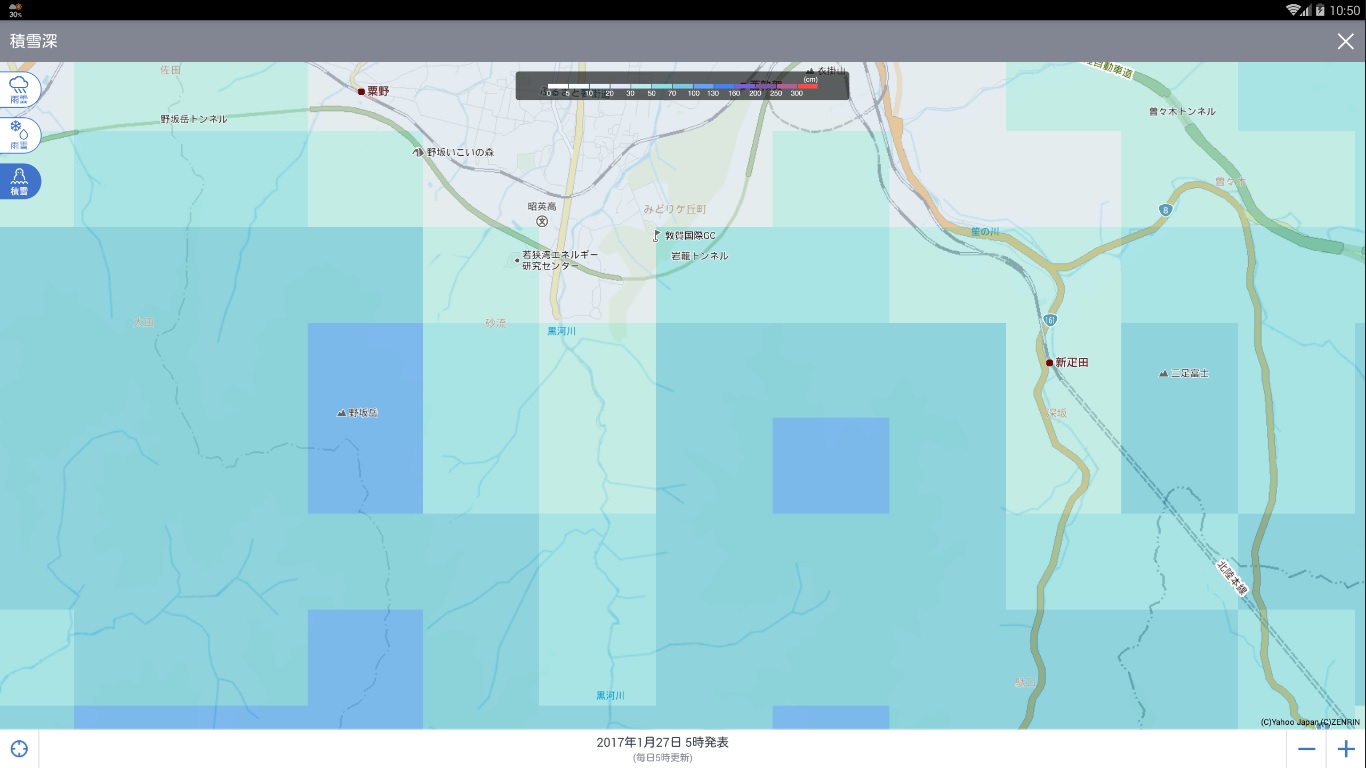1366x768 pixels.
Task: Tap the 若狭湾エネルギー研究センター label
Action: [x=559, y=261]
